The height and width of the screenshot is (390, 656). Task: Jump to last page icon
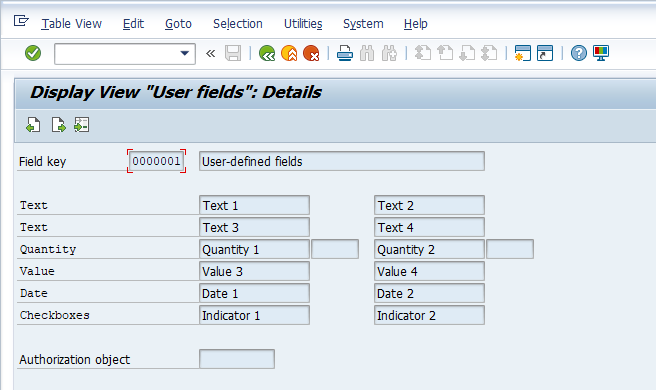click(489, 53)
